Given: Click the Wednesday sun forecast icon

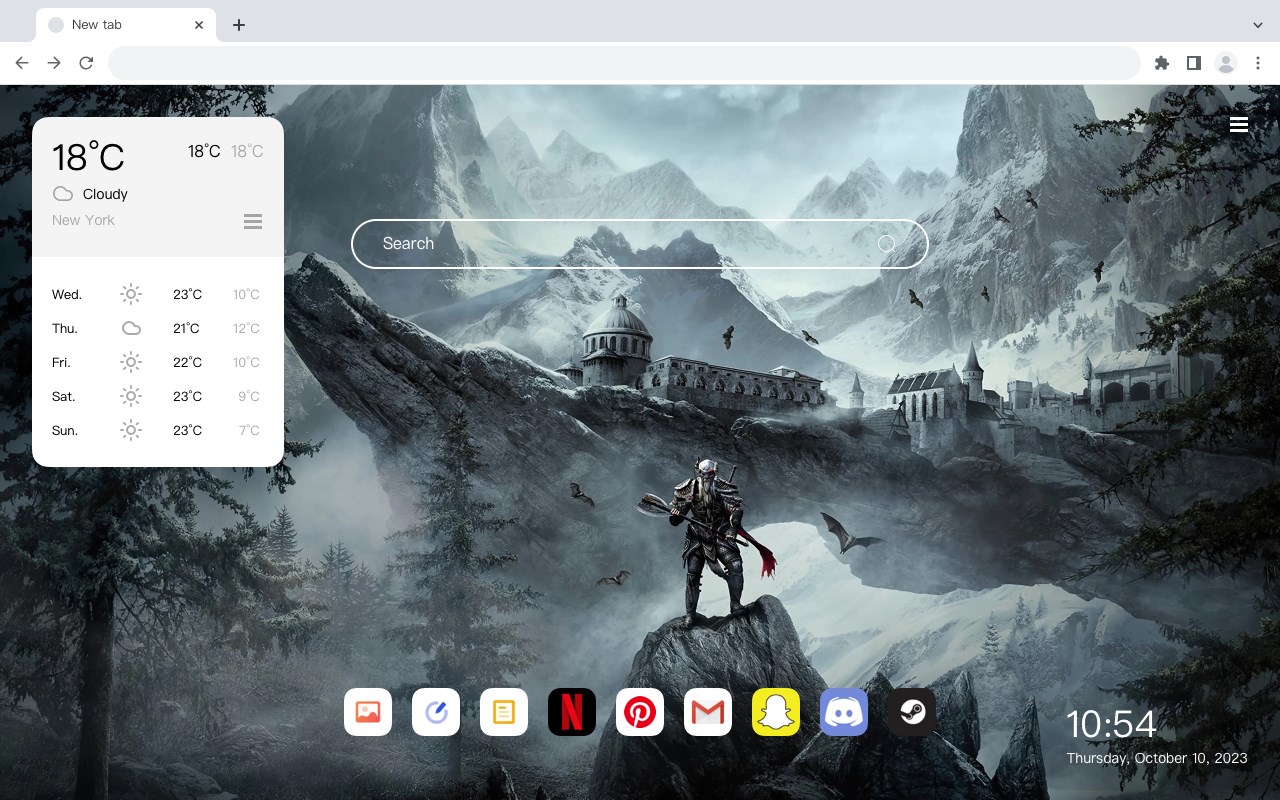Looking at the screenshot, I should click(x=131, y=294).
